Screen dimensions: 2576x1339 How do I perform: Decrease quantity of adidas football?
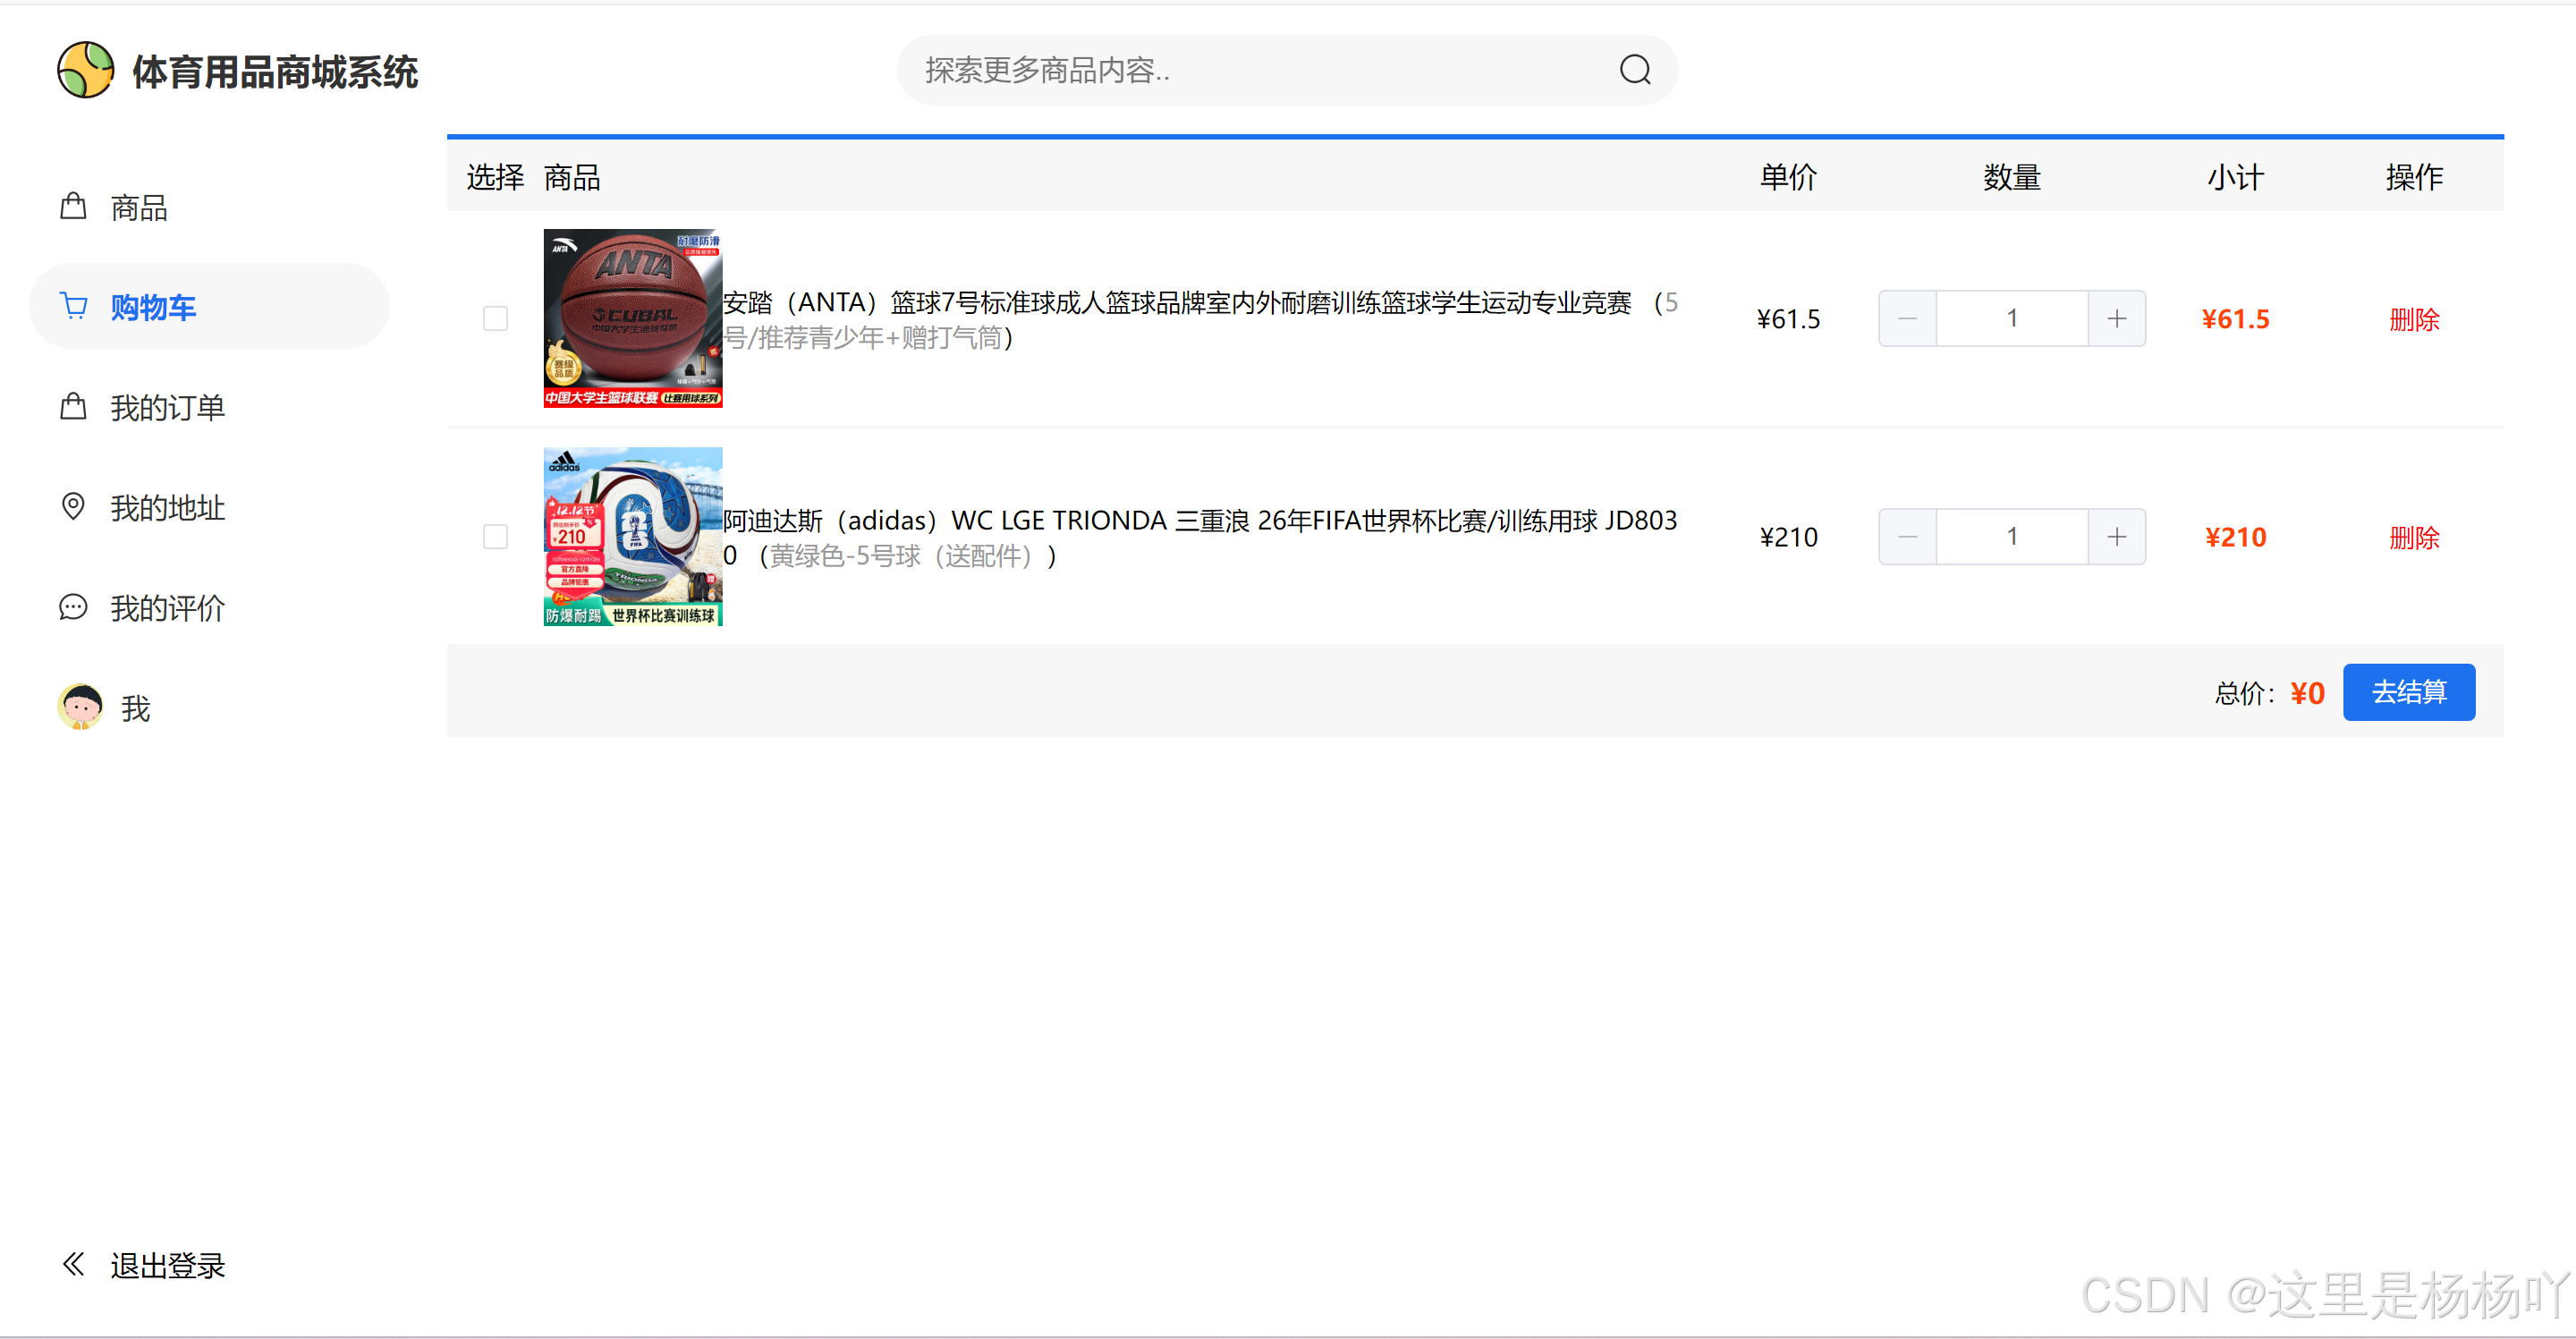point(1907,536)
